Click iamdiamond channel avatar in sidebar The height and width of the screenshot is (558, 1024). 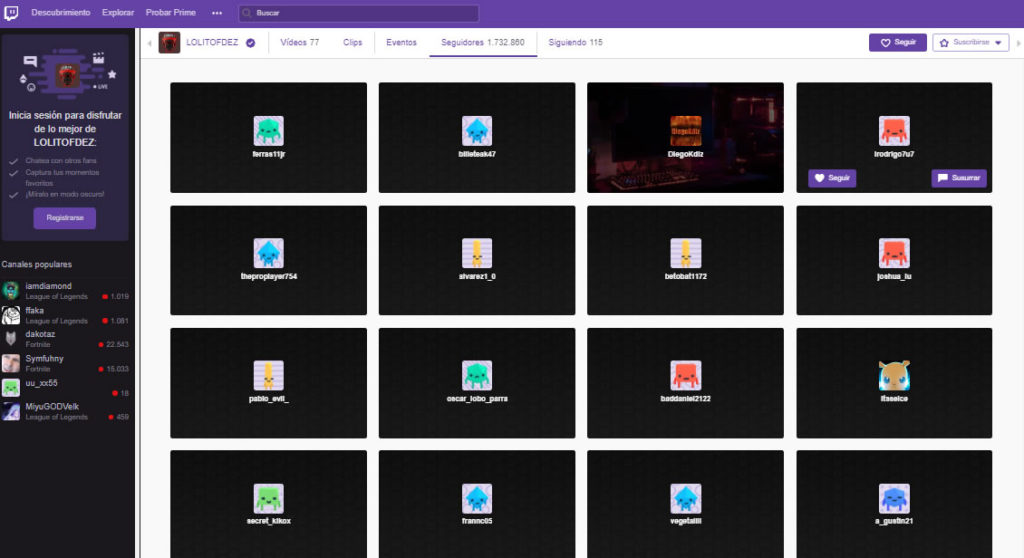coord(11,290)
